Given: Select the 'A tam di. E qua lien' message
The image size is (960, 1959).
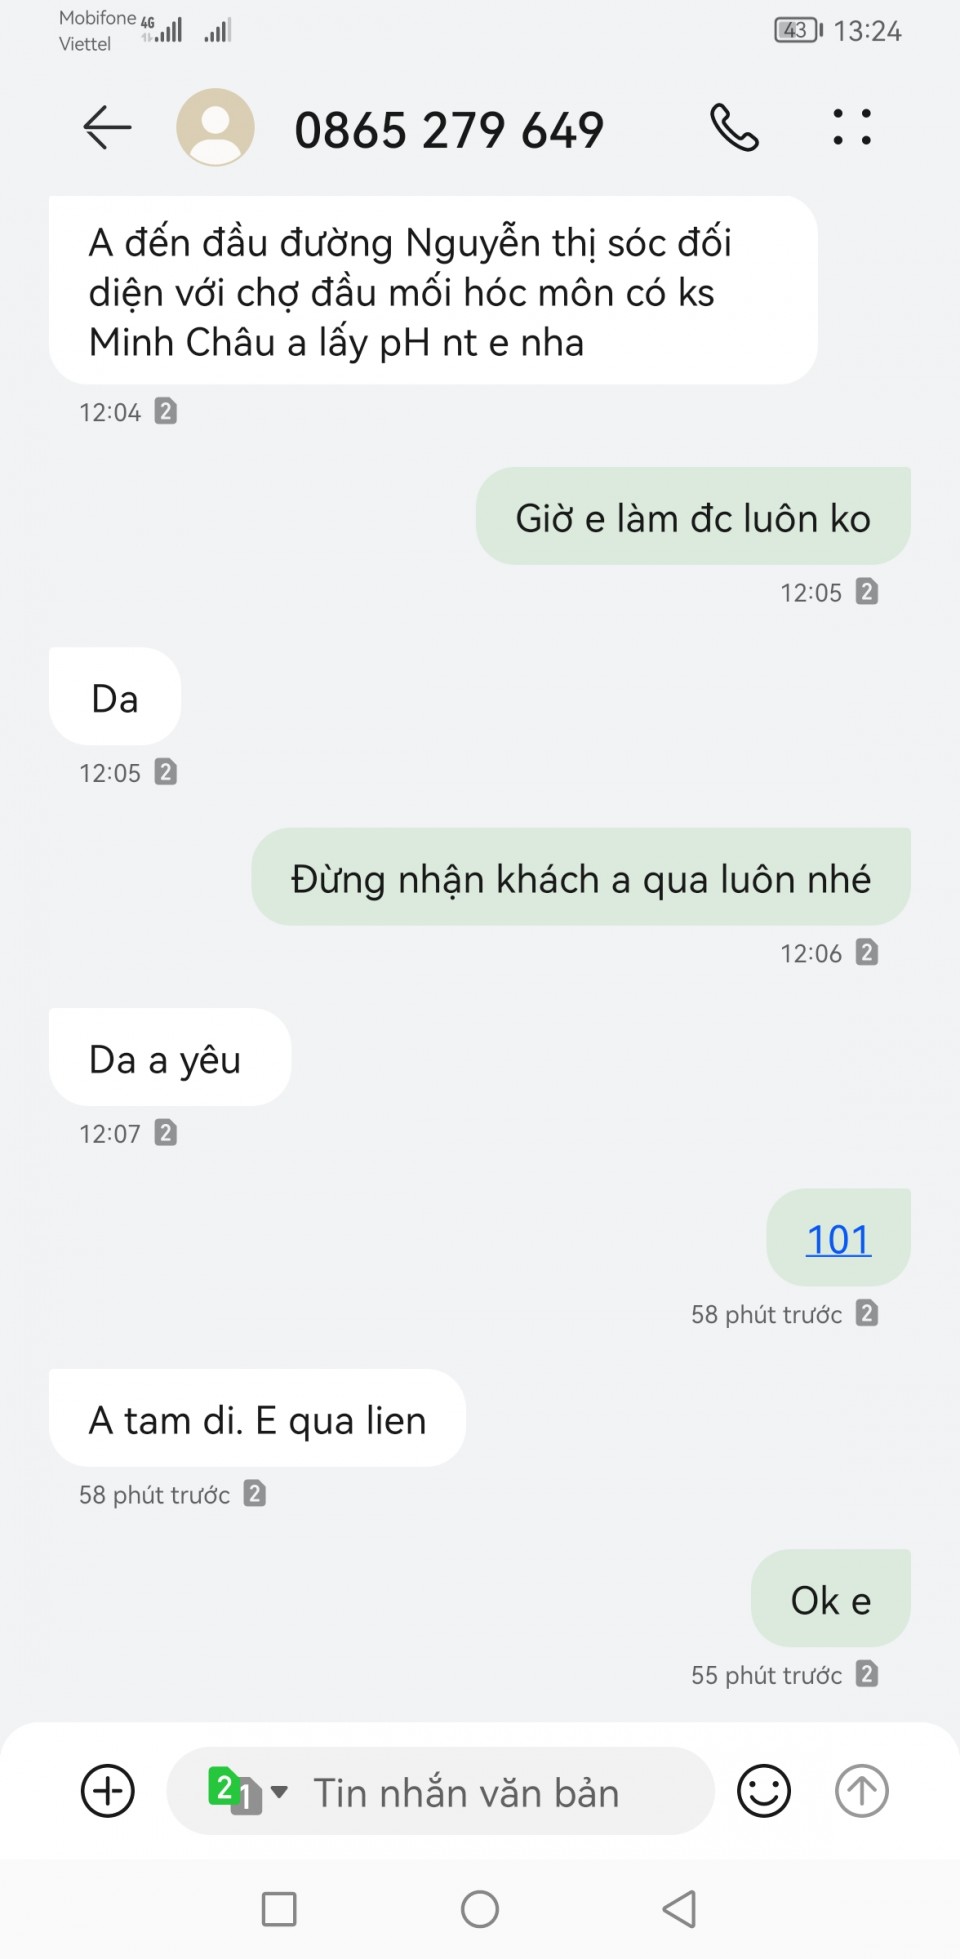Looking at the screenshot, I should 257,1419.
